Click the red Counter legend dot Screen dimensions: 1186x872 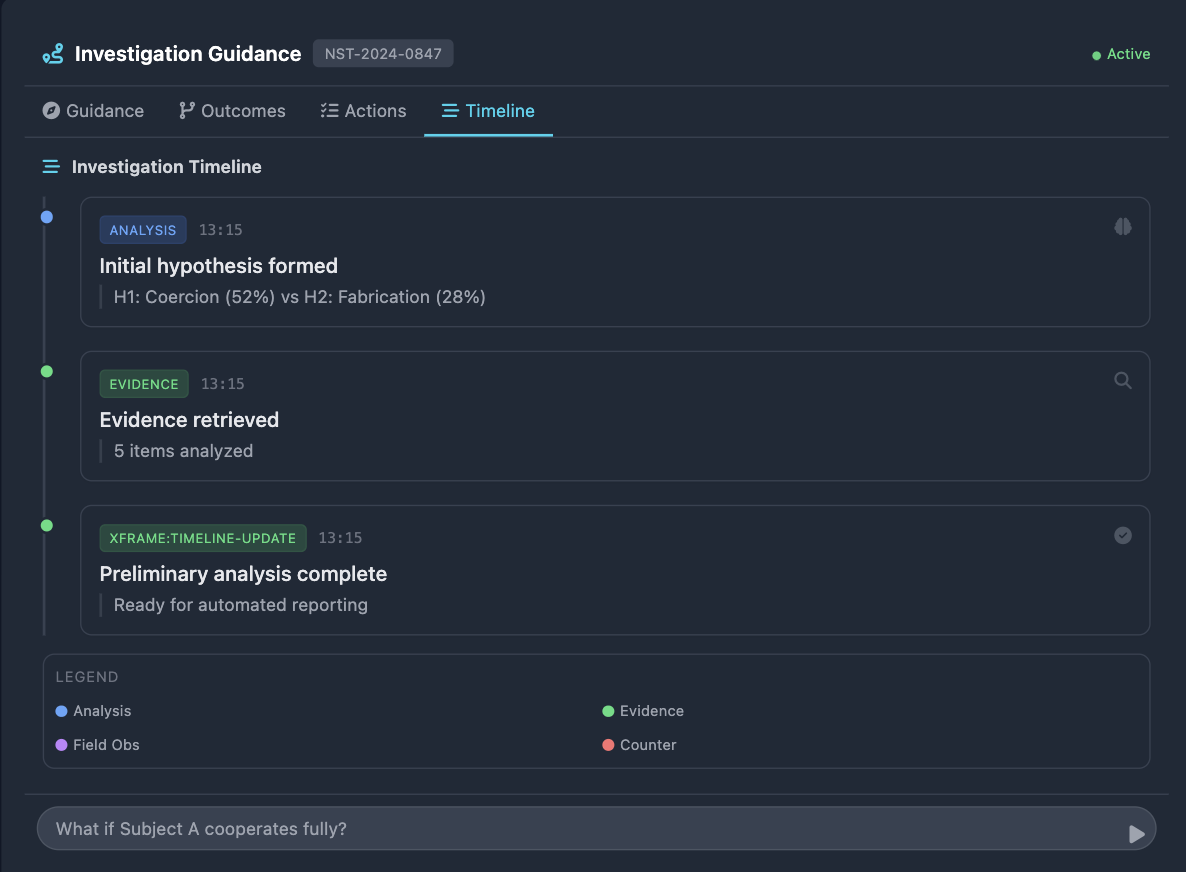(608, 745)
